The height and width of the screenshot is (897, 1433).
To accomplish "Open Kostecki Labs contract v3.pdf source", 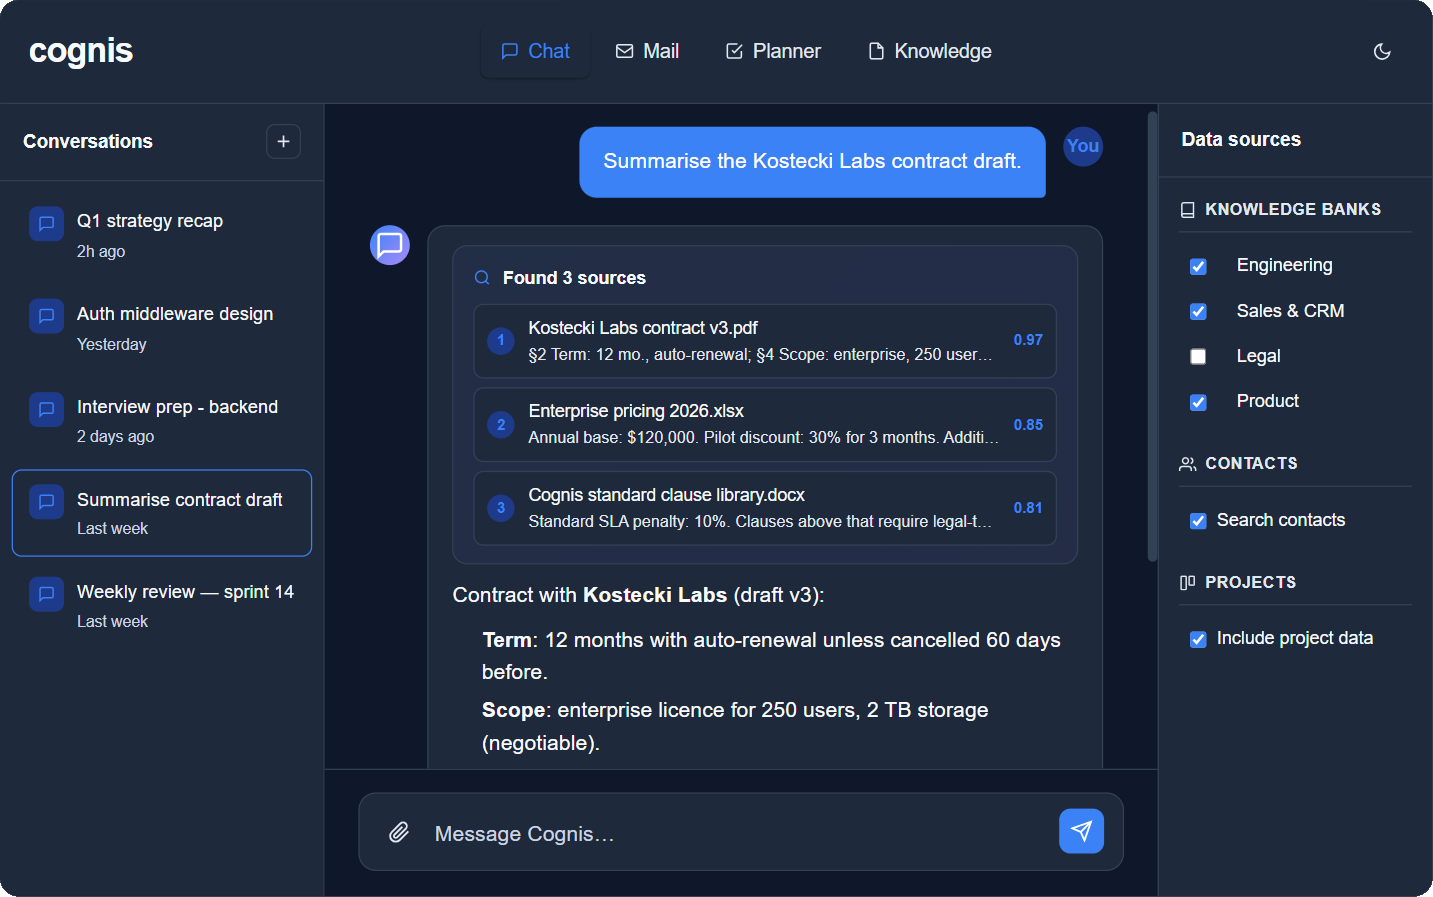I will click(765, 341).
